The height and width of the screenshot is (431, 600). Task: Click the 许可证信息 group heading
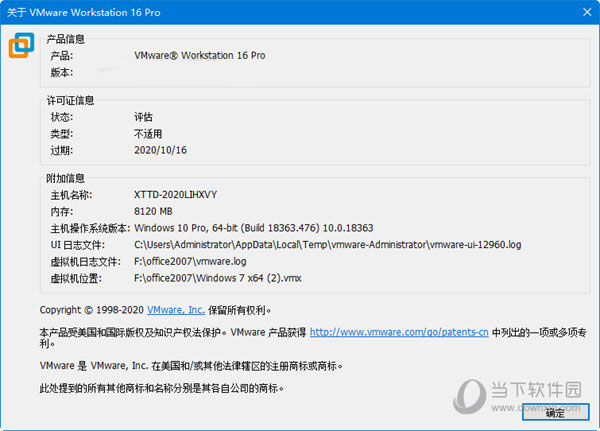click(70, 101)
